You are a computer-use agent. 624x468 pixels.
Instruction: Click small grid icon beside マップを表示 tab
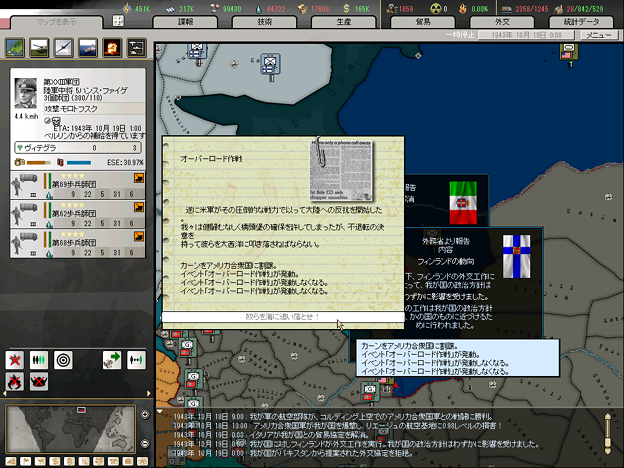pos(118,21)
